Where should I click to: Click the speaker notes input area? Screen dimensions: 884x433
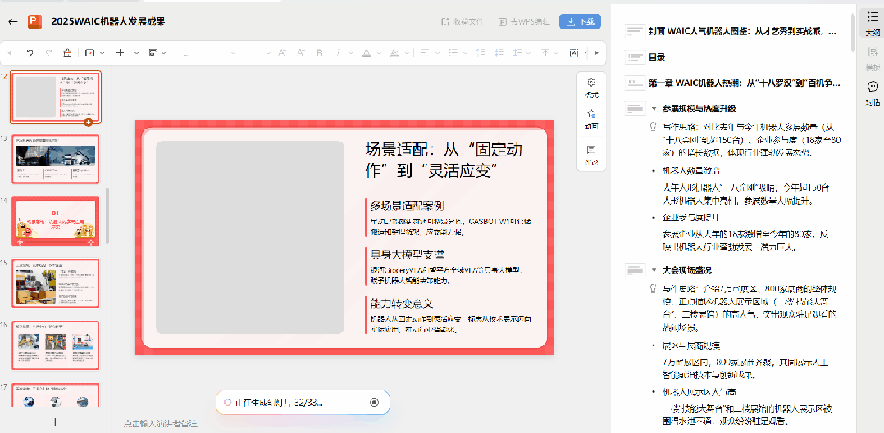pos(161,423)
